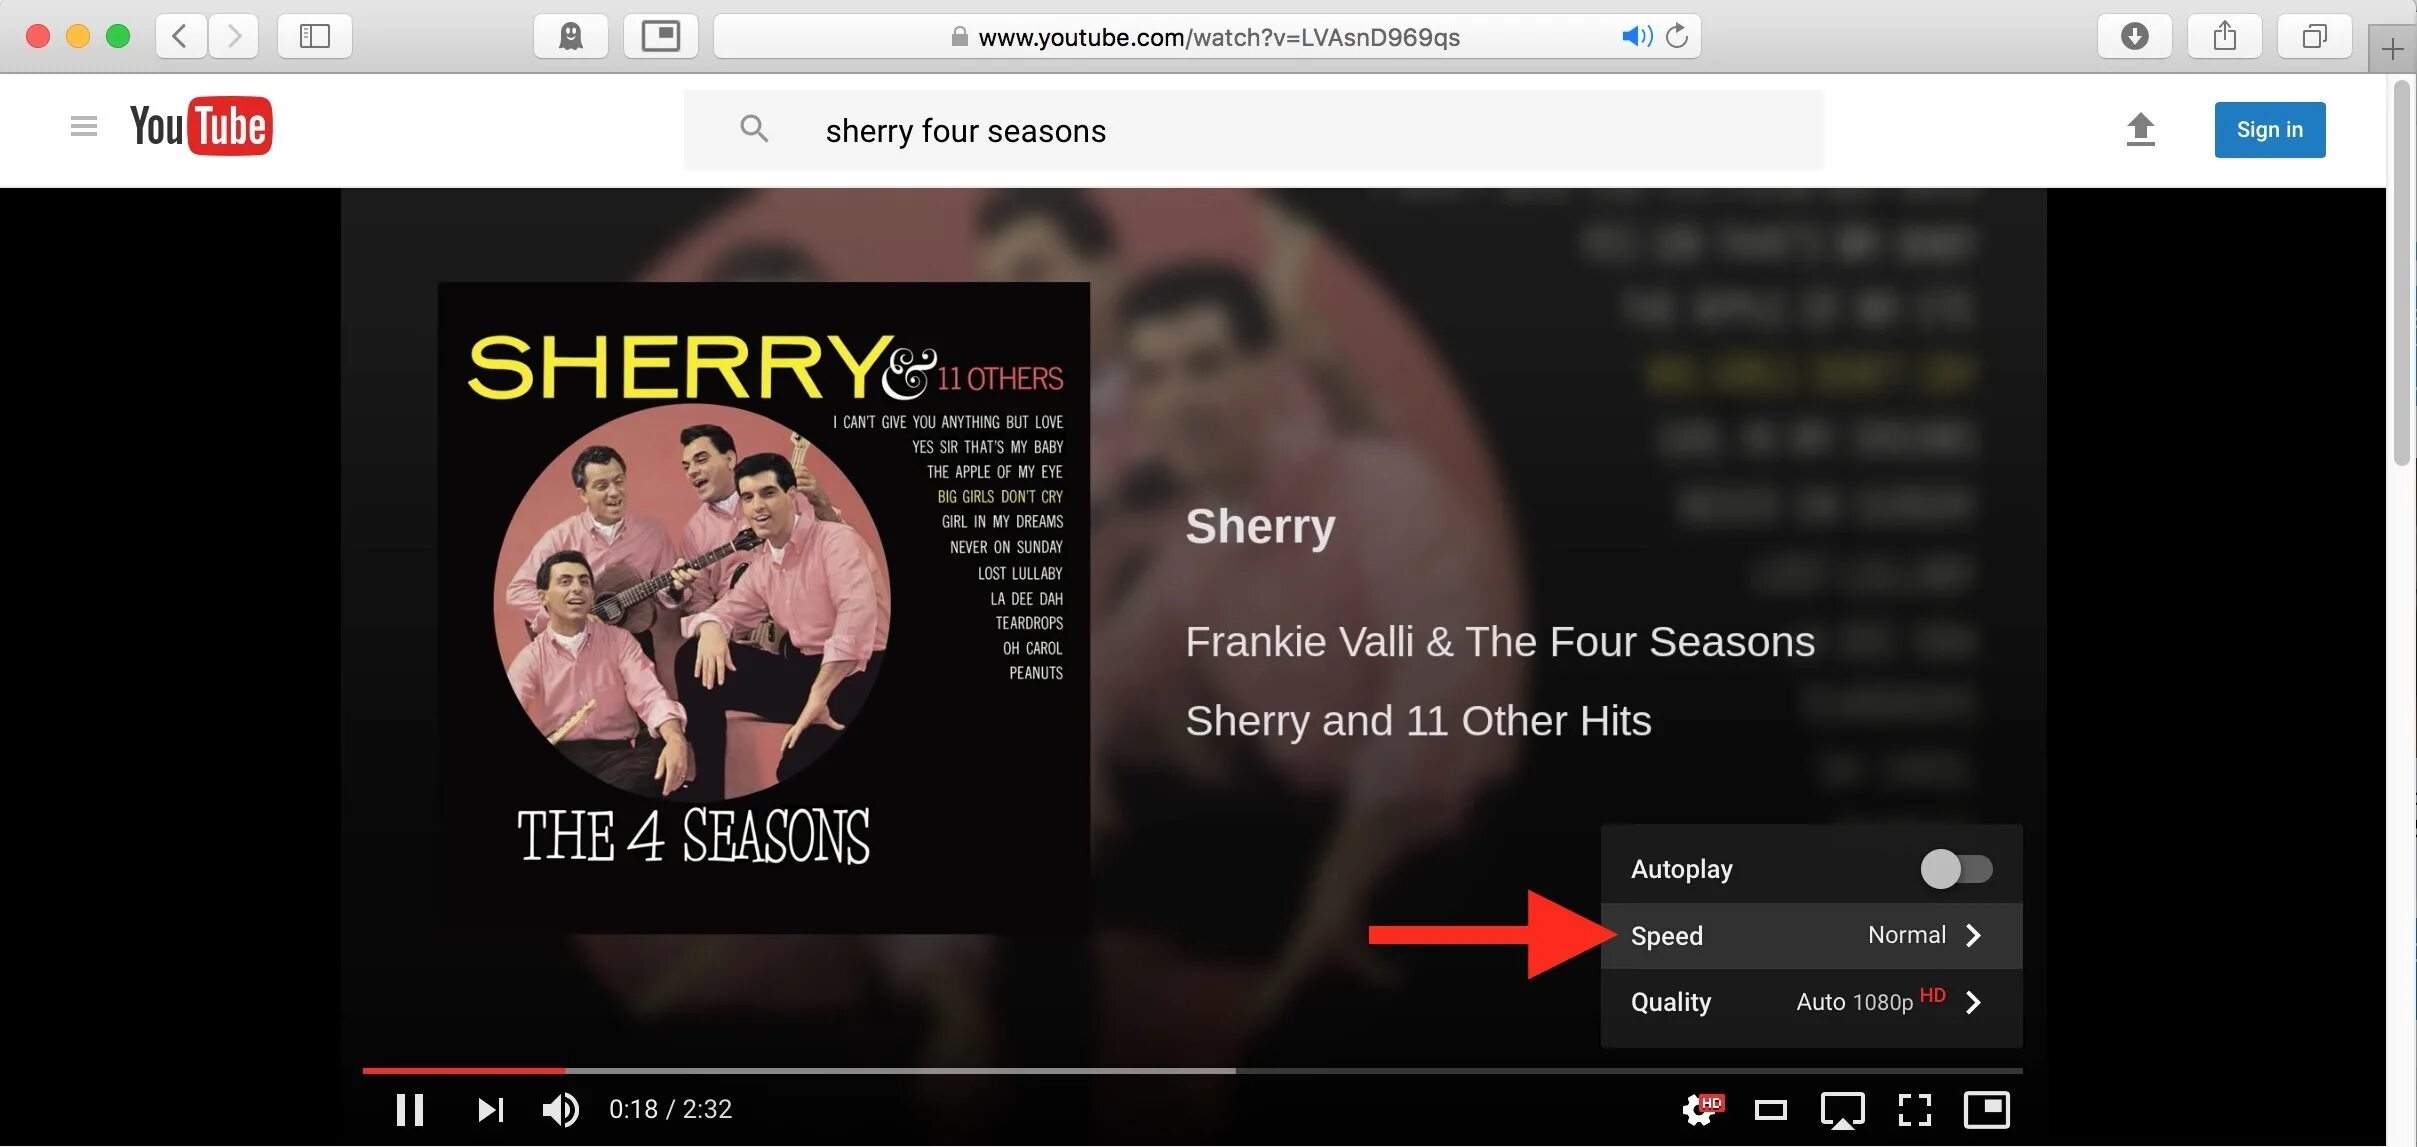The image size is (2417, 1147).
Task: Click the AirPlay icon in player
Action: (x=1842, y=1109)
